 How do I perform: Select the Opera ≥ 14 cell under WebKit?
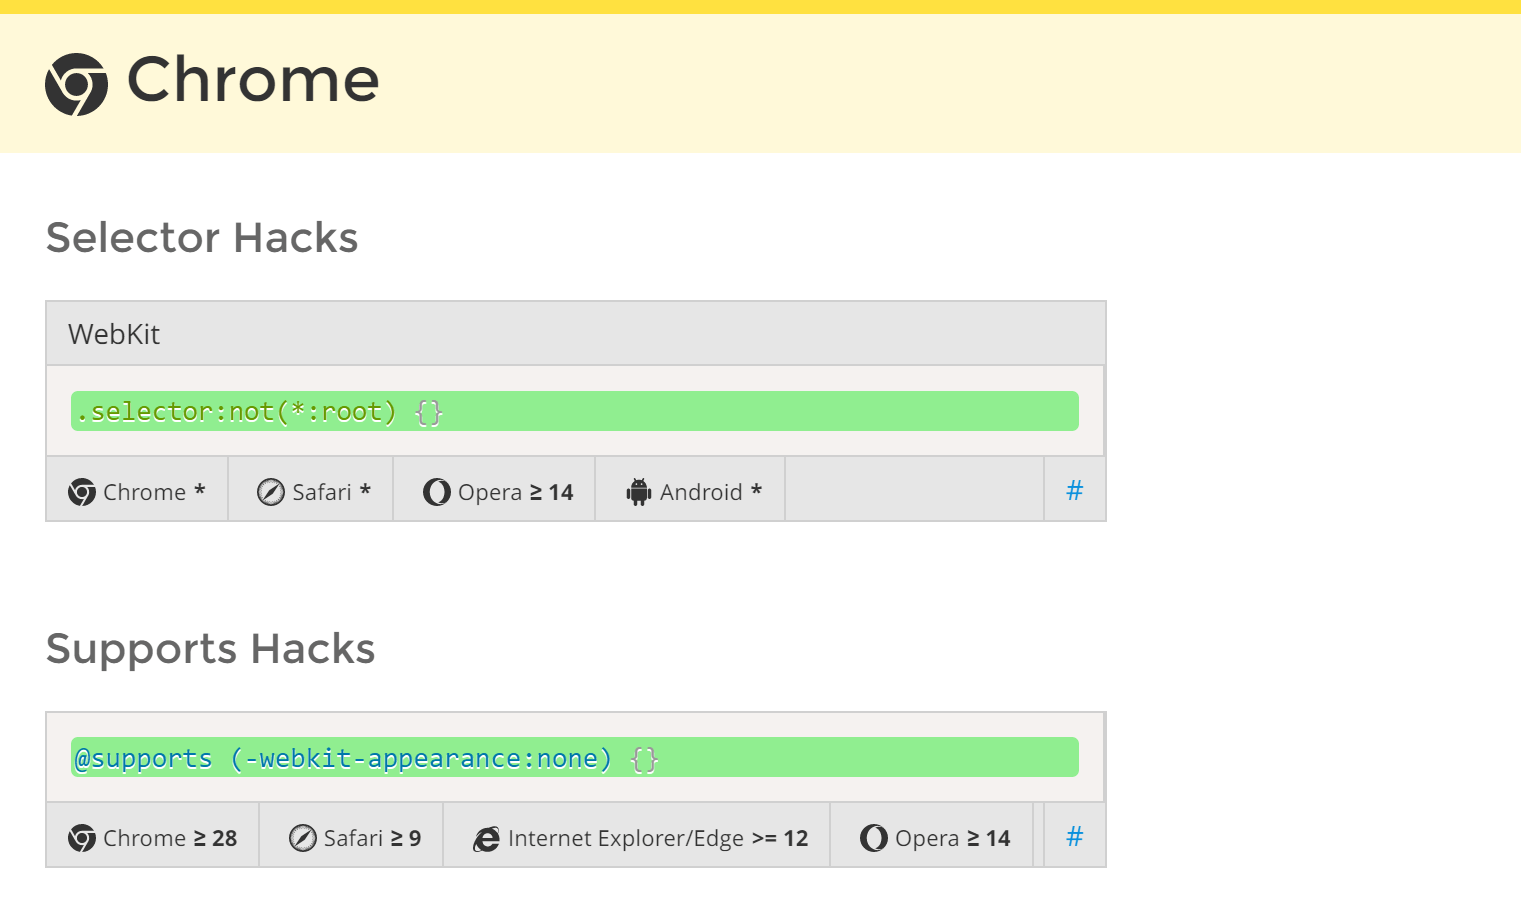tap(495, 492)
